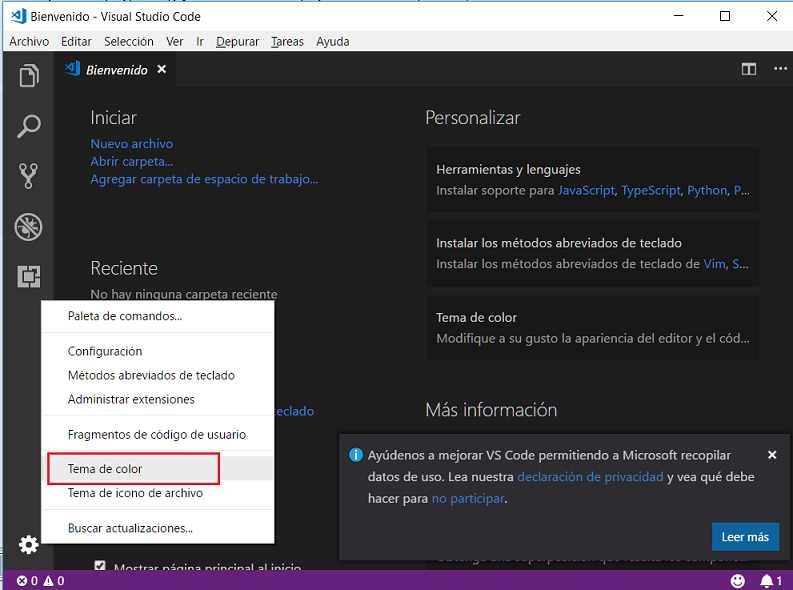Open notifications bell in status bar
Screen dimensions: 793x590
(x=772, y=581)
